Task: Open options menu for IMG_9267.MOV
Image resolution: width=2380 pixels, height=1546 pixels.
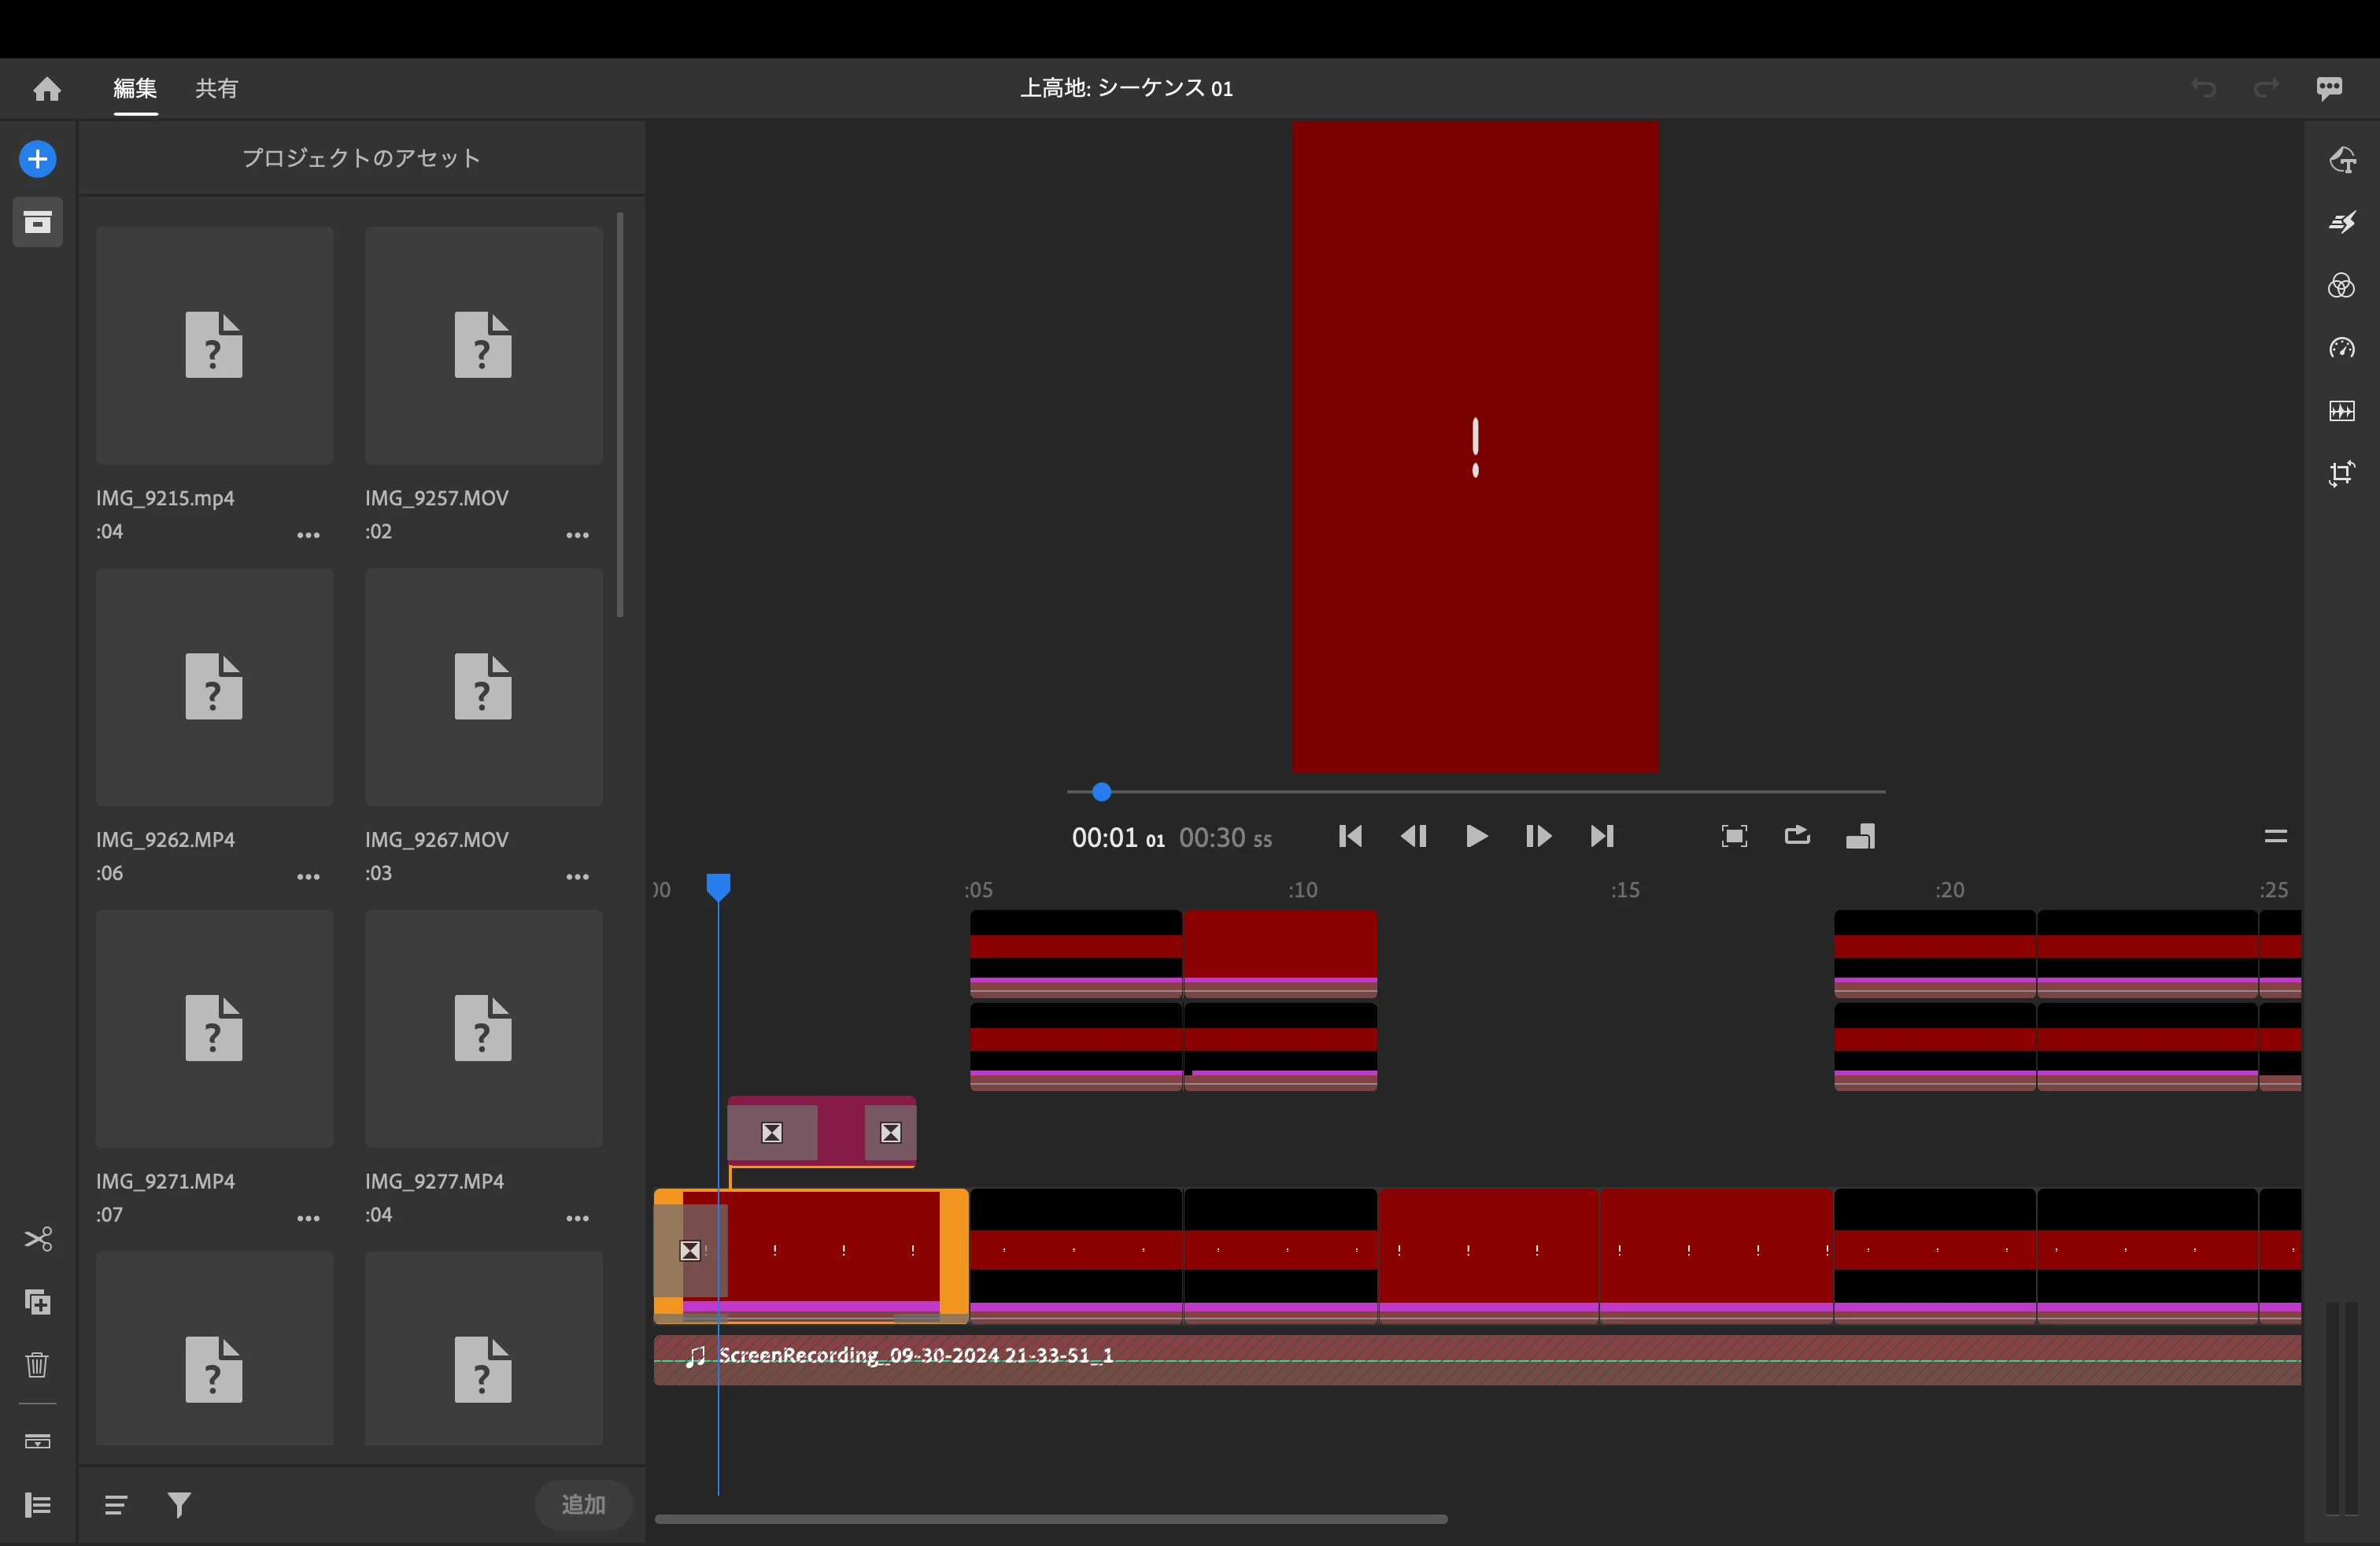Action: tap(577, 877)
